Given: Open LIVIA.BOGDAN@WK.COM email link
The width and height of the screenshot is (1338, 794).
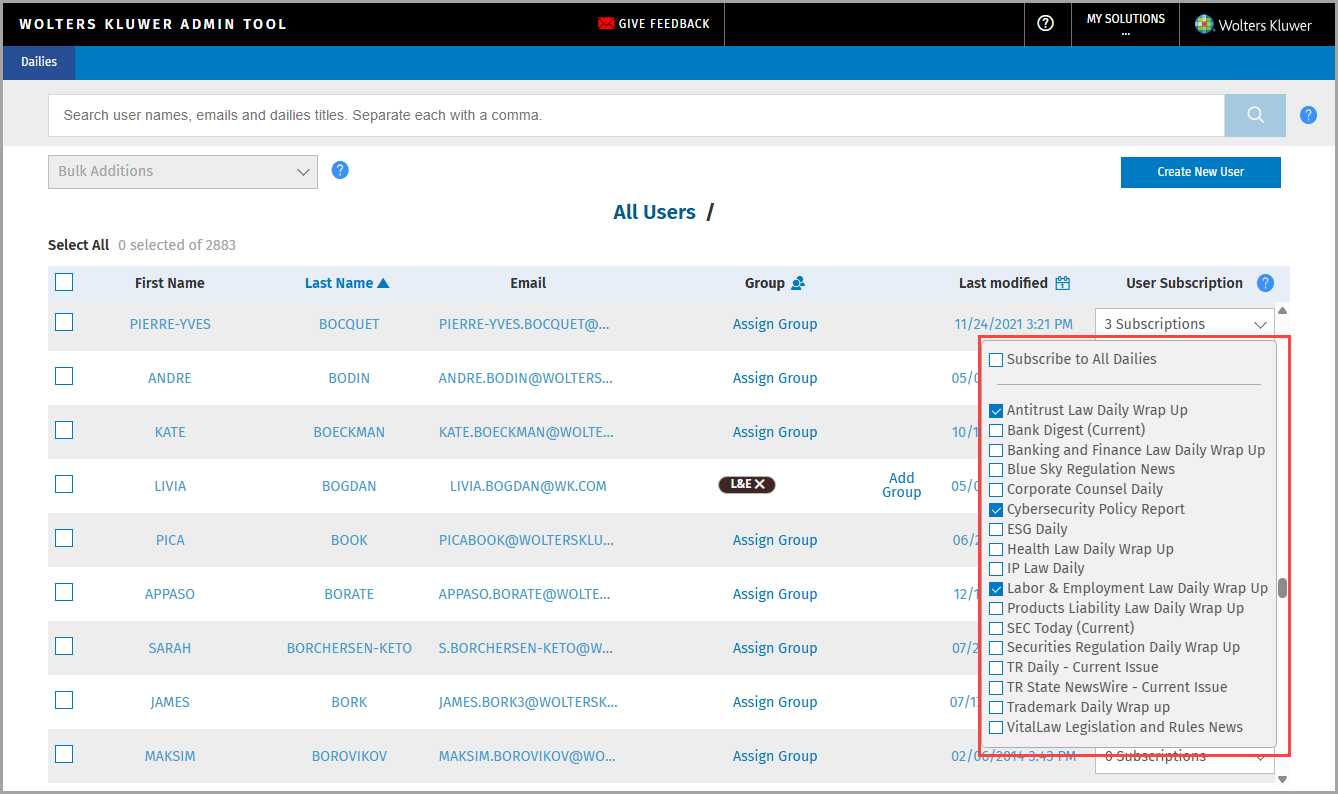Looking at the screenshot, I should [528, 486].
